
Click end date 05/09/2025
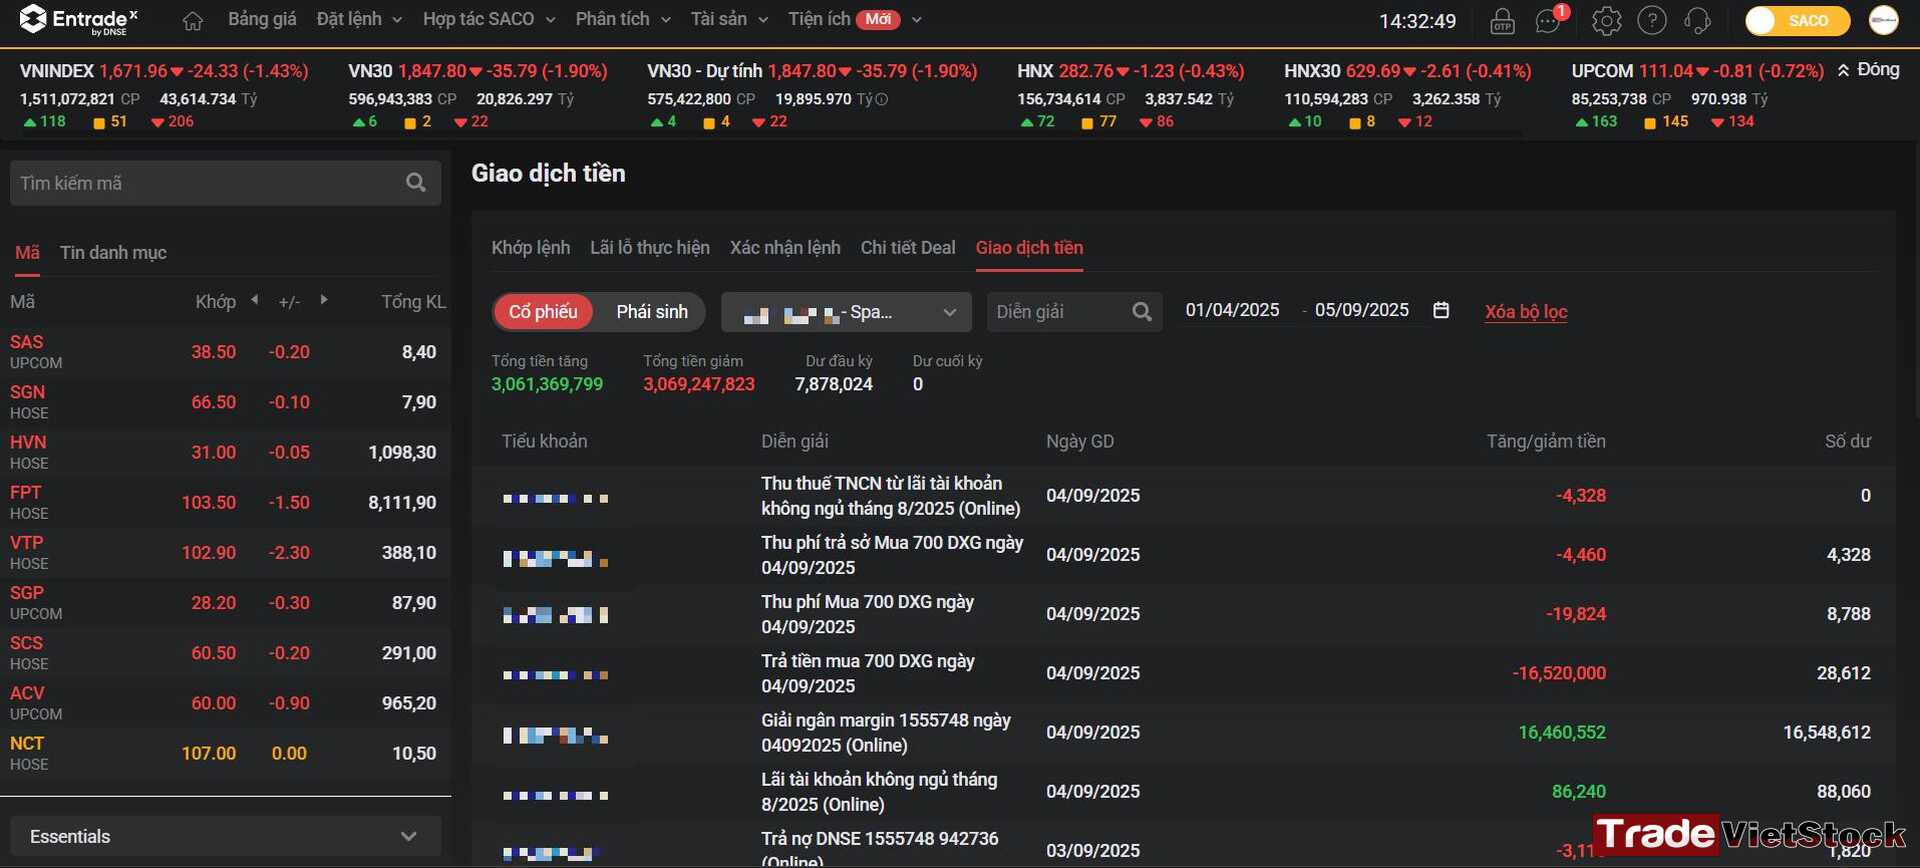click(1362, 310)
